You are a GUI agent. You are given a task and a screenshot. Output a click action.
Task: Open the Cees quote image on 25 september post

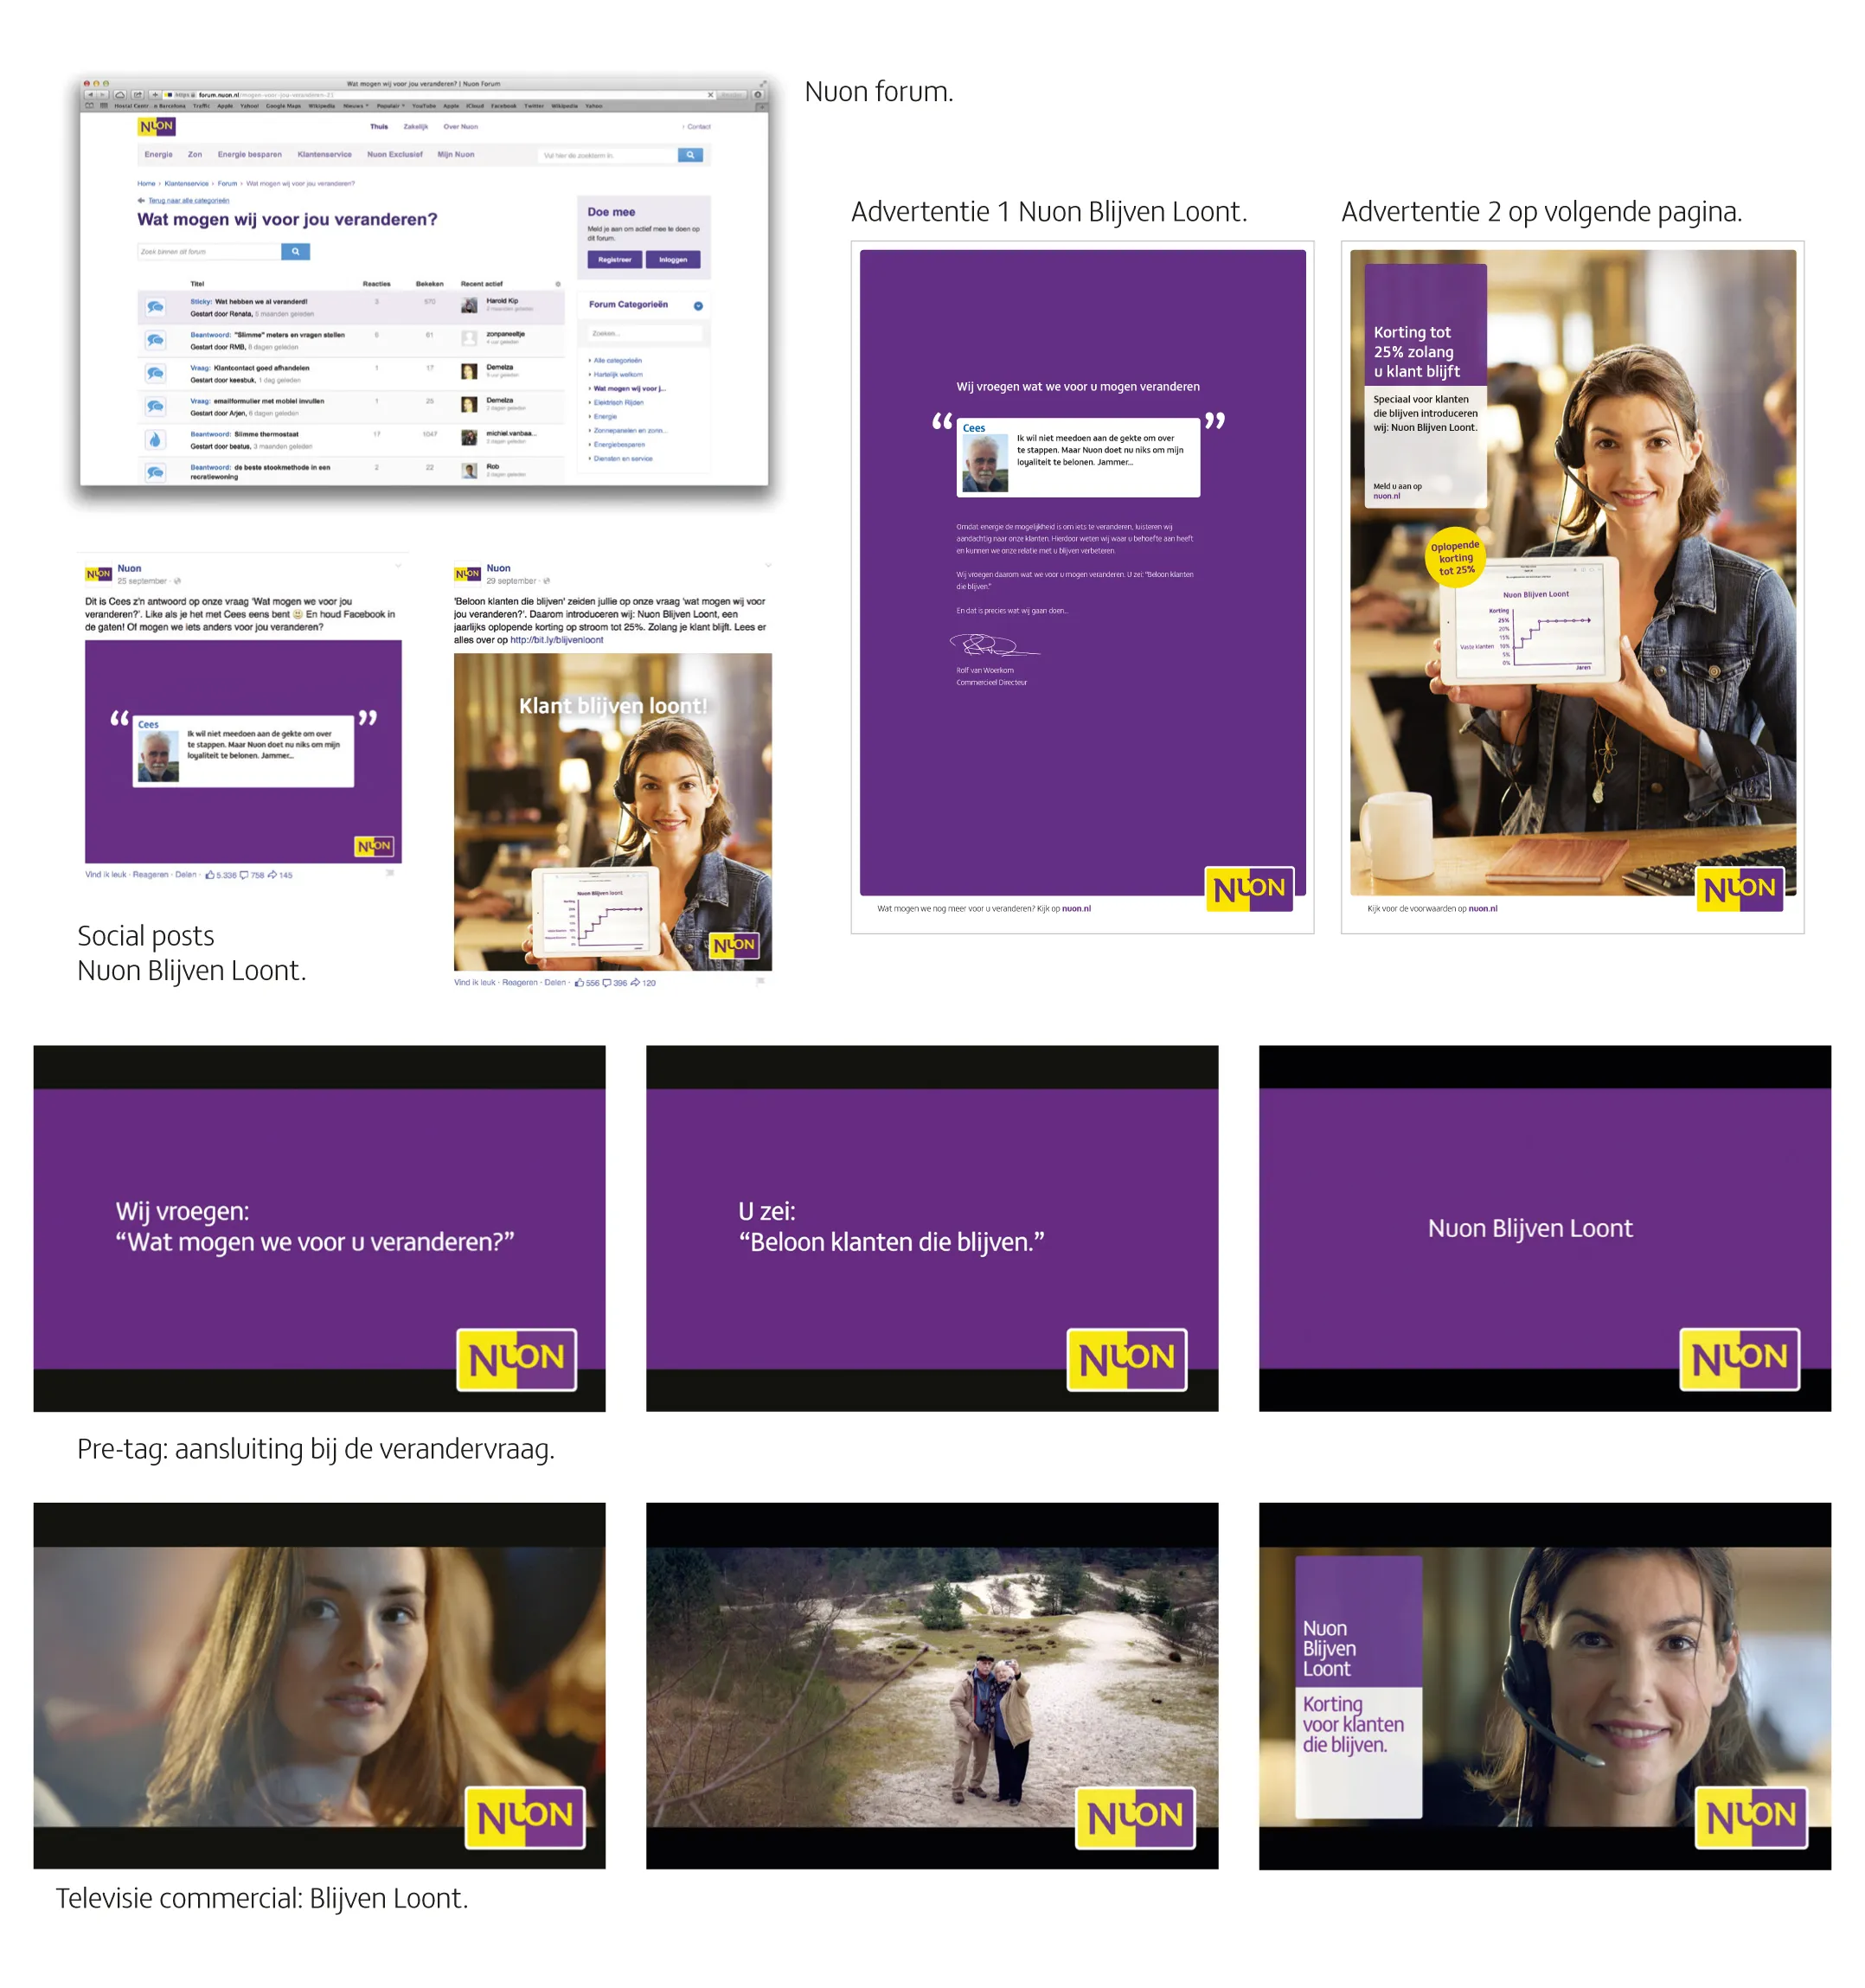pyautogui.click(x=243, y=751)
